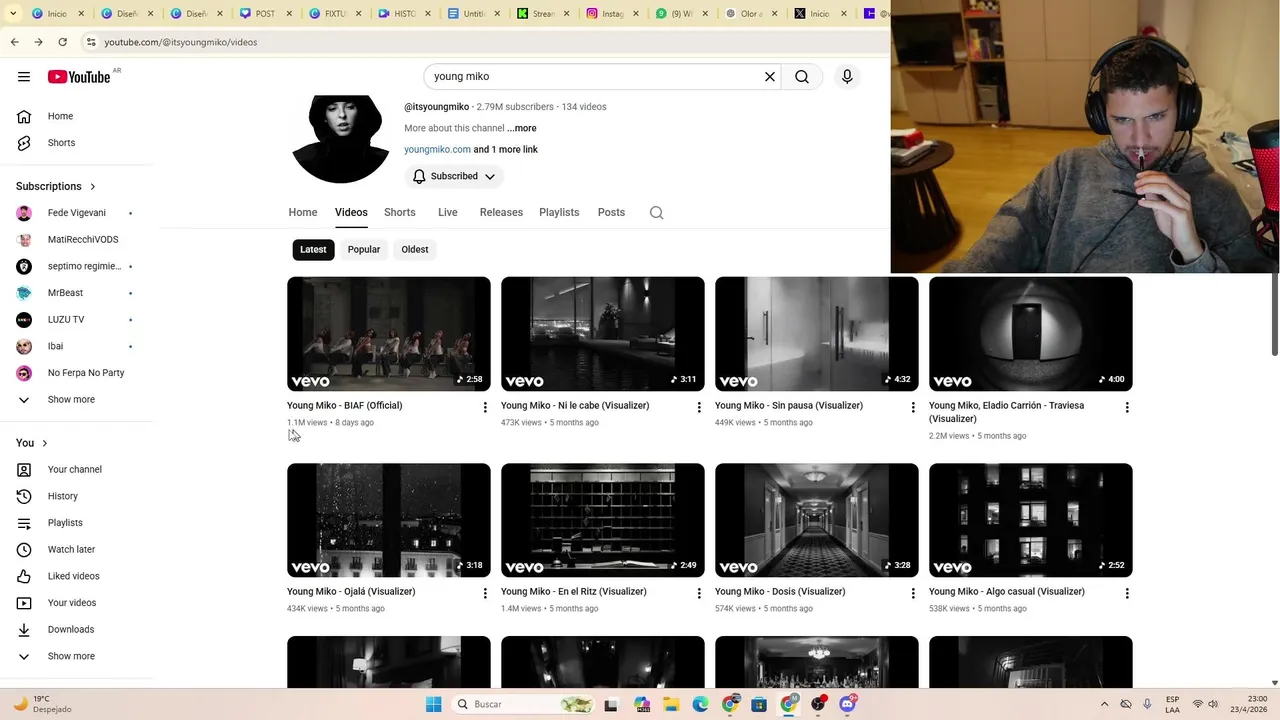Switch to channel Posts tab
1280x720 pixels.
point(611,212)
